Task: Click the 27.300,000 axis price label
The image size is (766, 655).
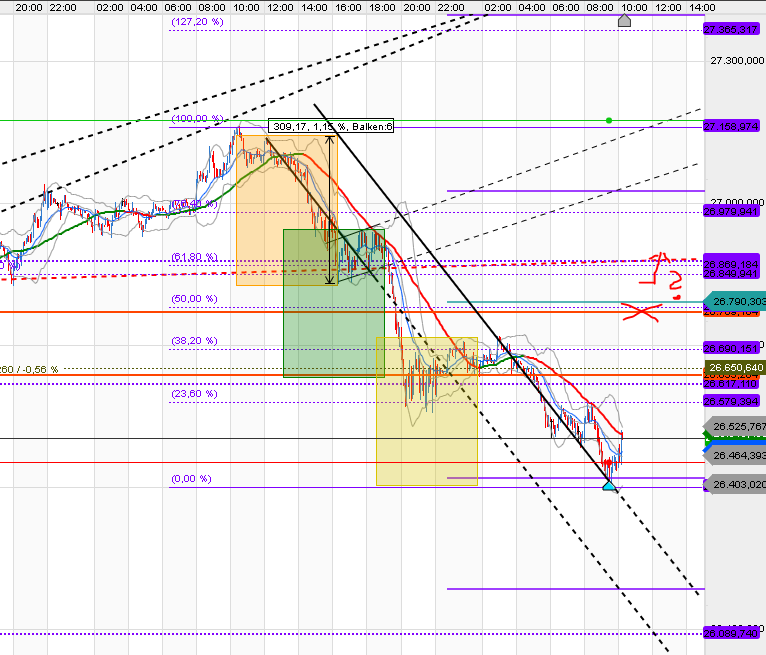Action: click(737, 61)
